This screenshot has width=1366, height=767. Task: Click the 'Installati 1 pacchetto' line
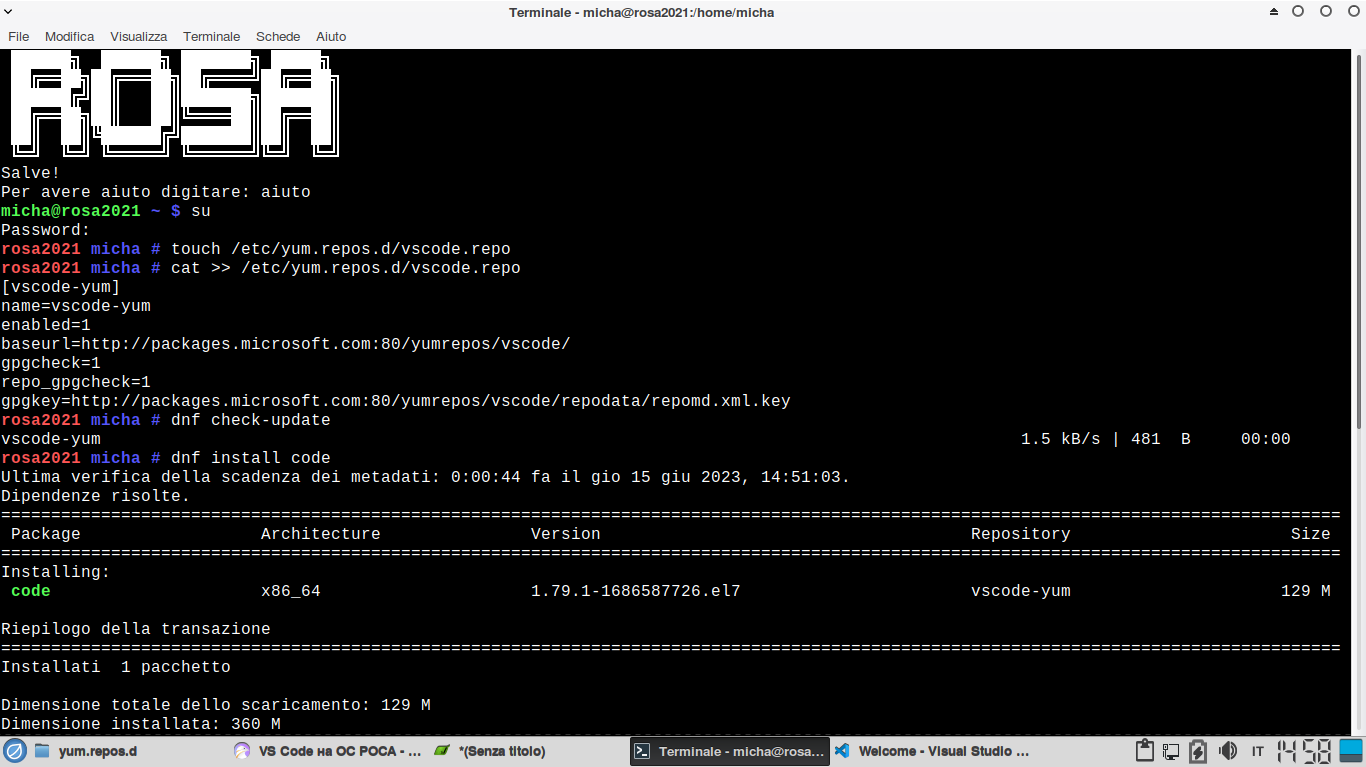click(116, 667)
